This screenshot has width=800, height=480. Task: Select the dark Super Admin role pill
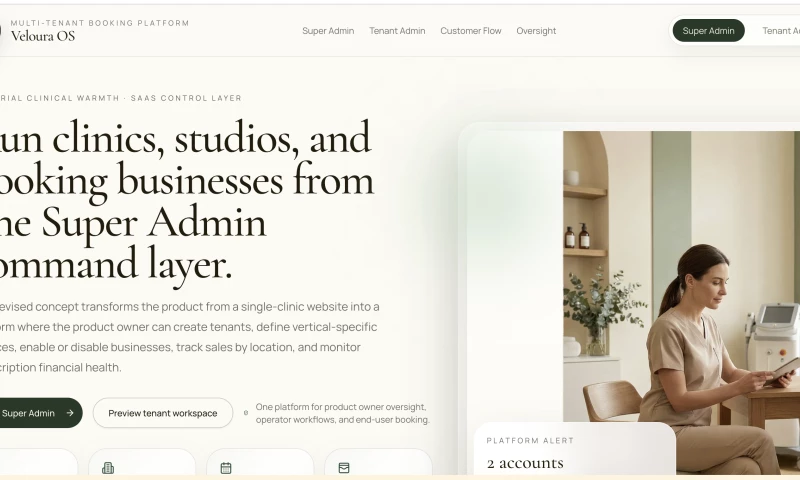tap(708, 31)
